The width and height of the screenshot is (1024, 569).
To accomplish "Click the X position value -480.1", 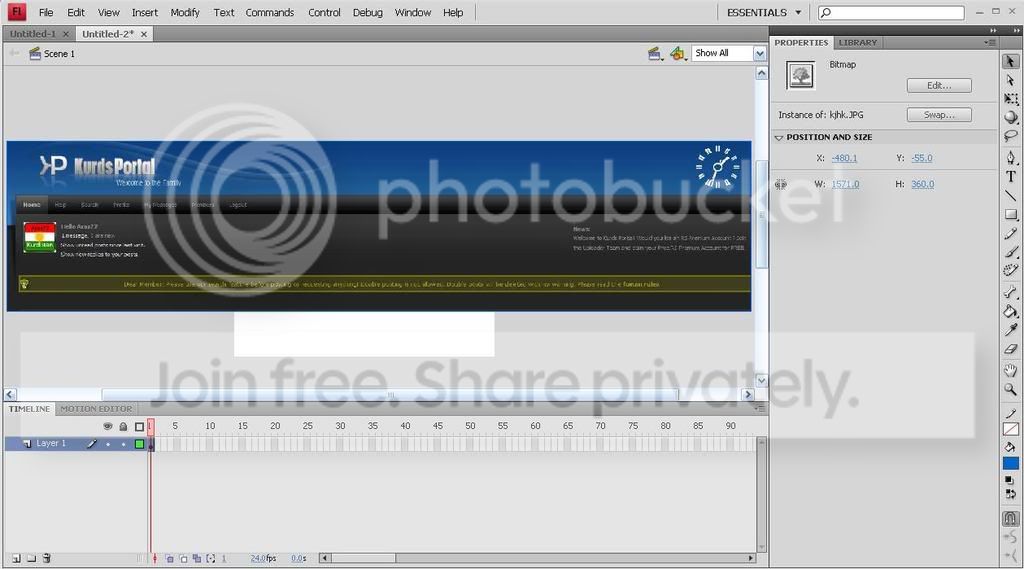I will coord(844,158).
